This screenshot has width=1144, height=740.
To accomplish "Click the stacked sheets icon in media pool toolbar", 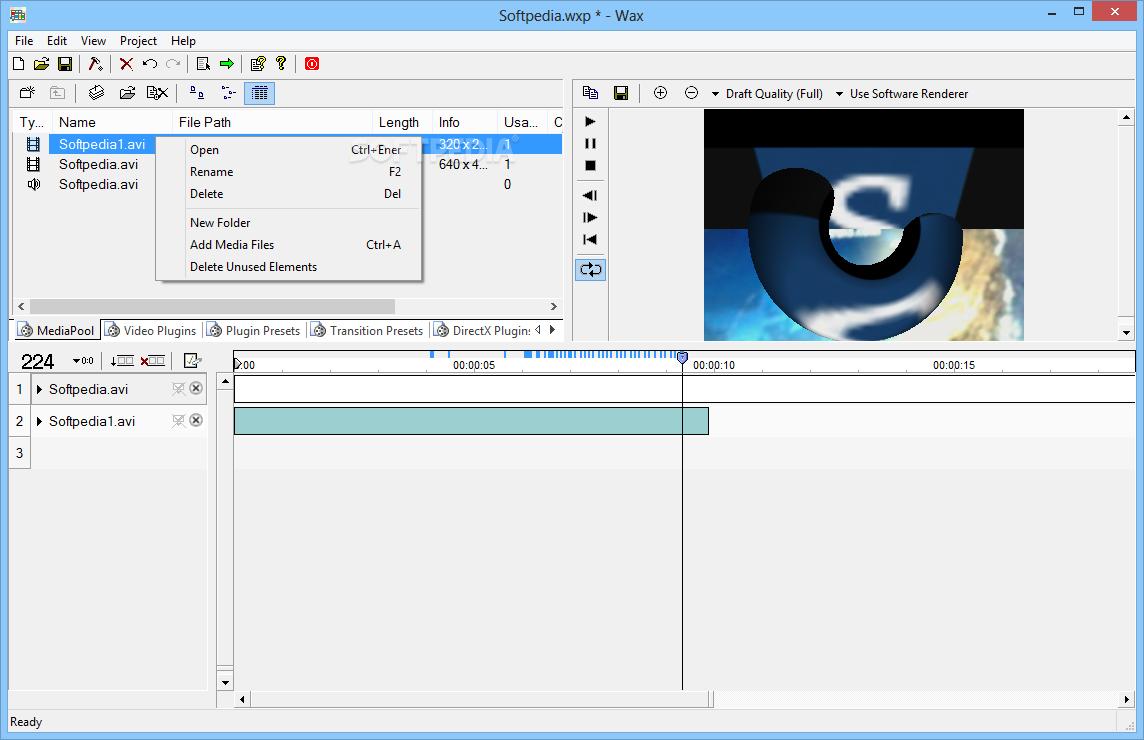I will pyautogui.click(x=96, y=93).
